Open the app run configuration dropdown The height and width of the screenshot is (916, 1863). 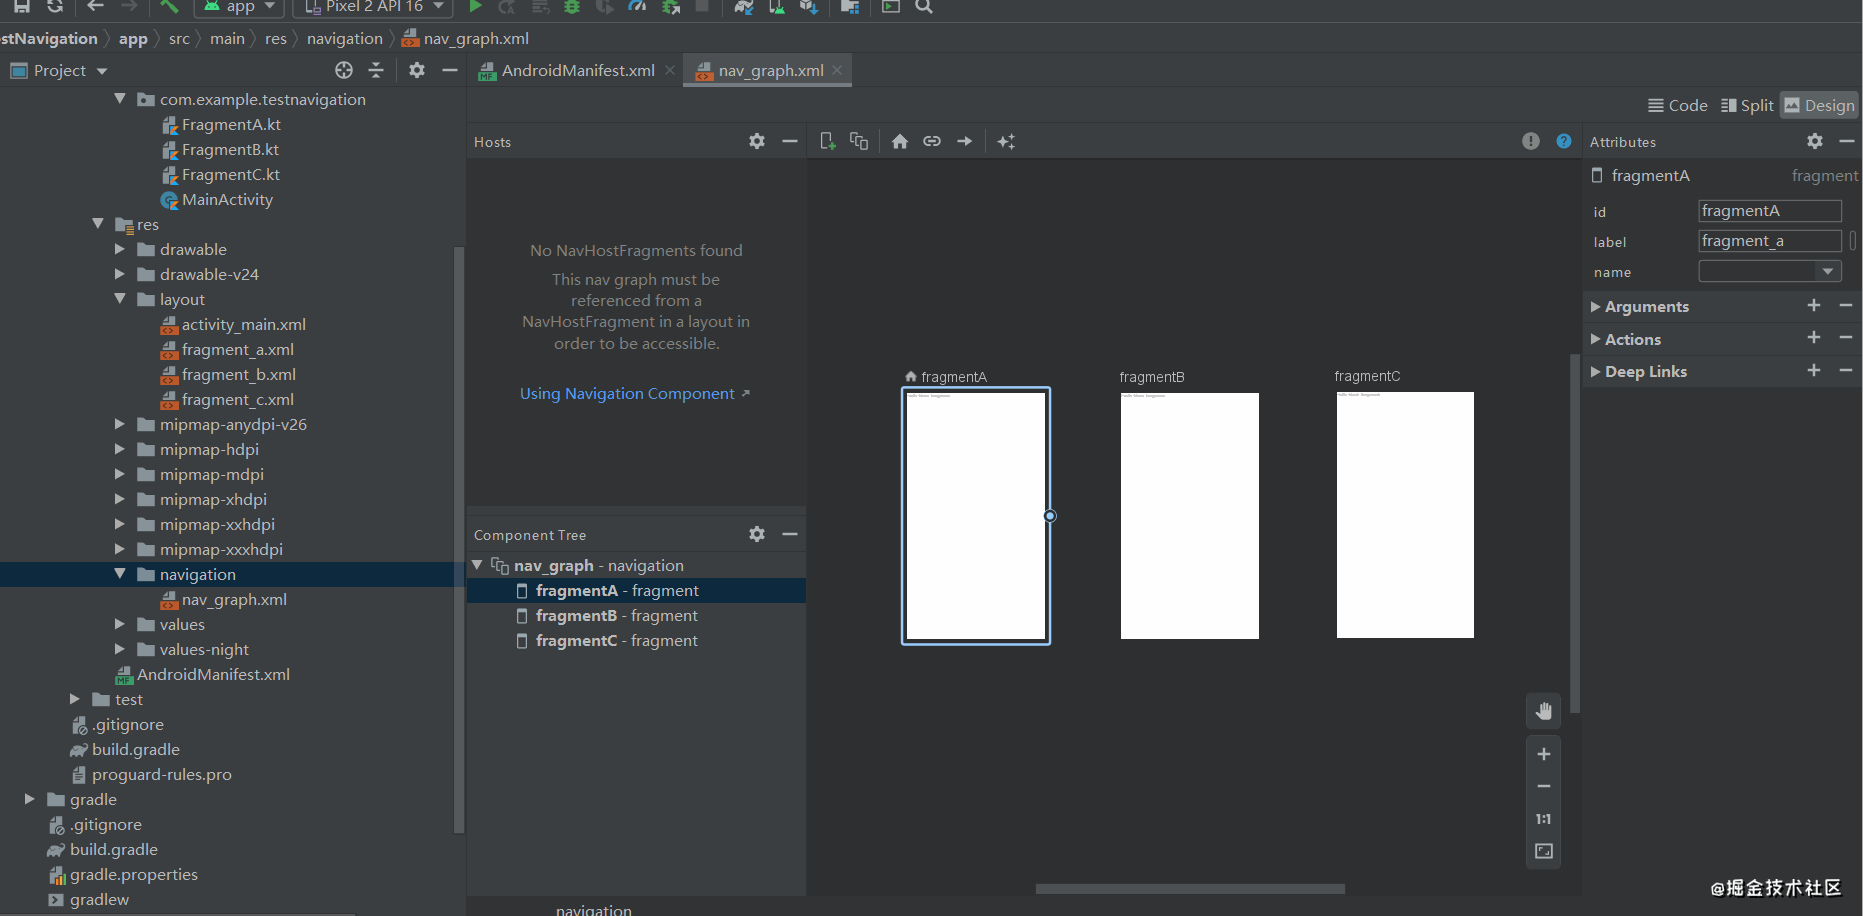point(241,7)
